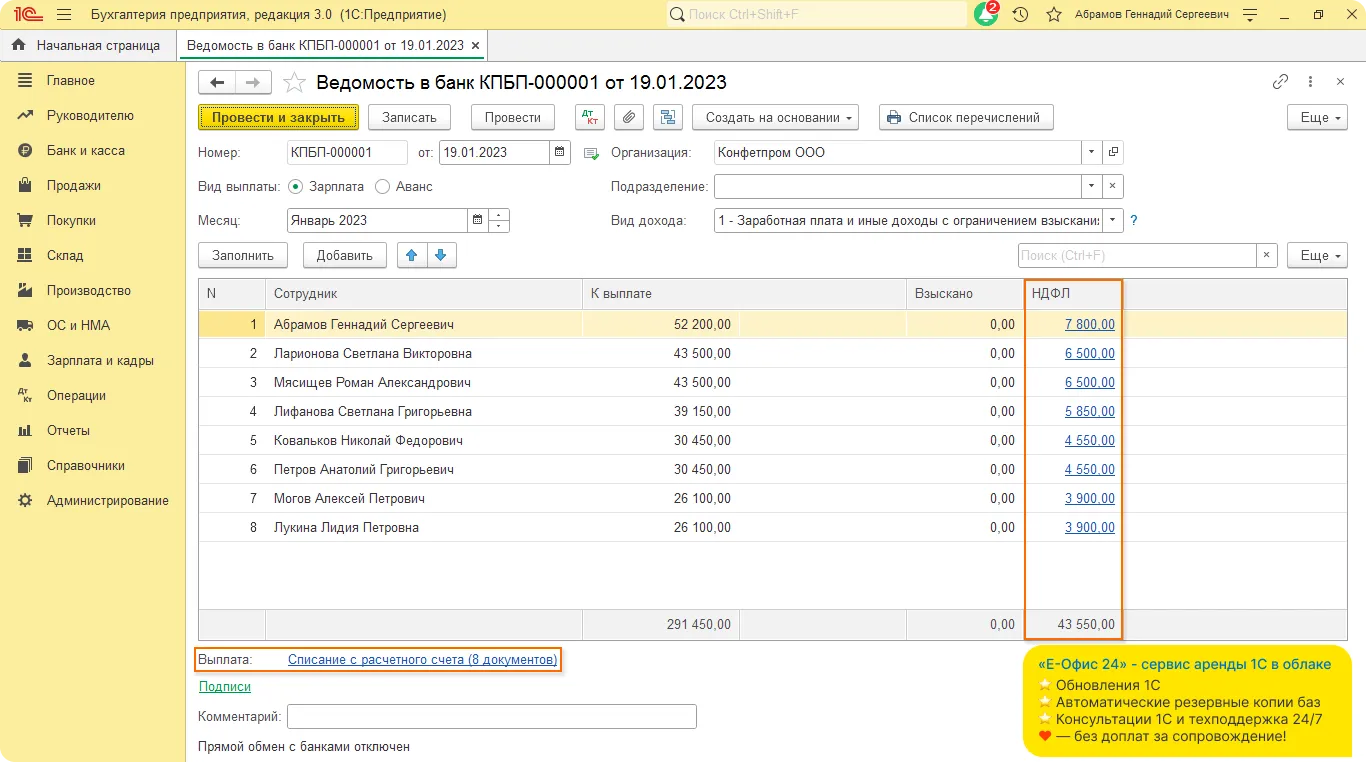The height and width of the screenshot is (762, 1366).
Task: Move row down with blue down arrow
Action: coord(442,255)
